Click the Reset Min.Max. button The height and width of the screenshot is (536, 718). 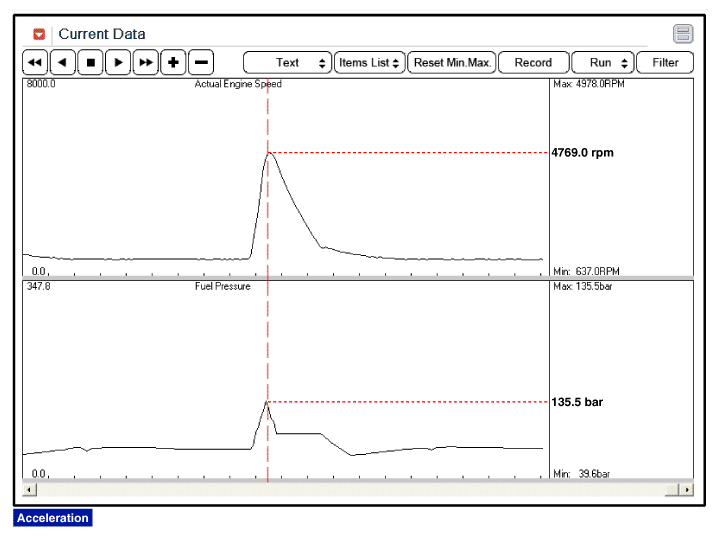coord(452,62)
